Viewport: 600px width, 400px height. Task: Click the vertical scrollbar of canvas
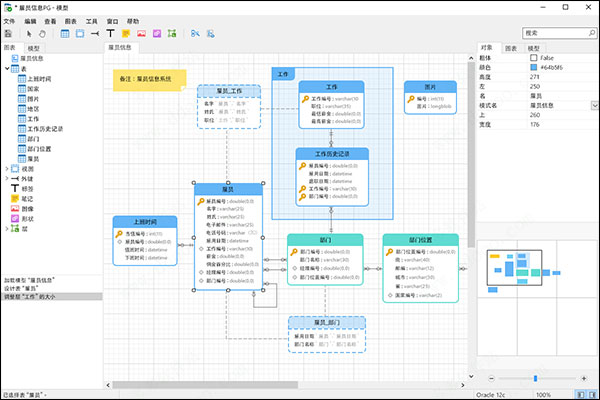[x=471, y=155]
